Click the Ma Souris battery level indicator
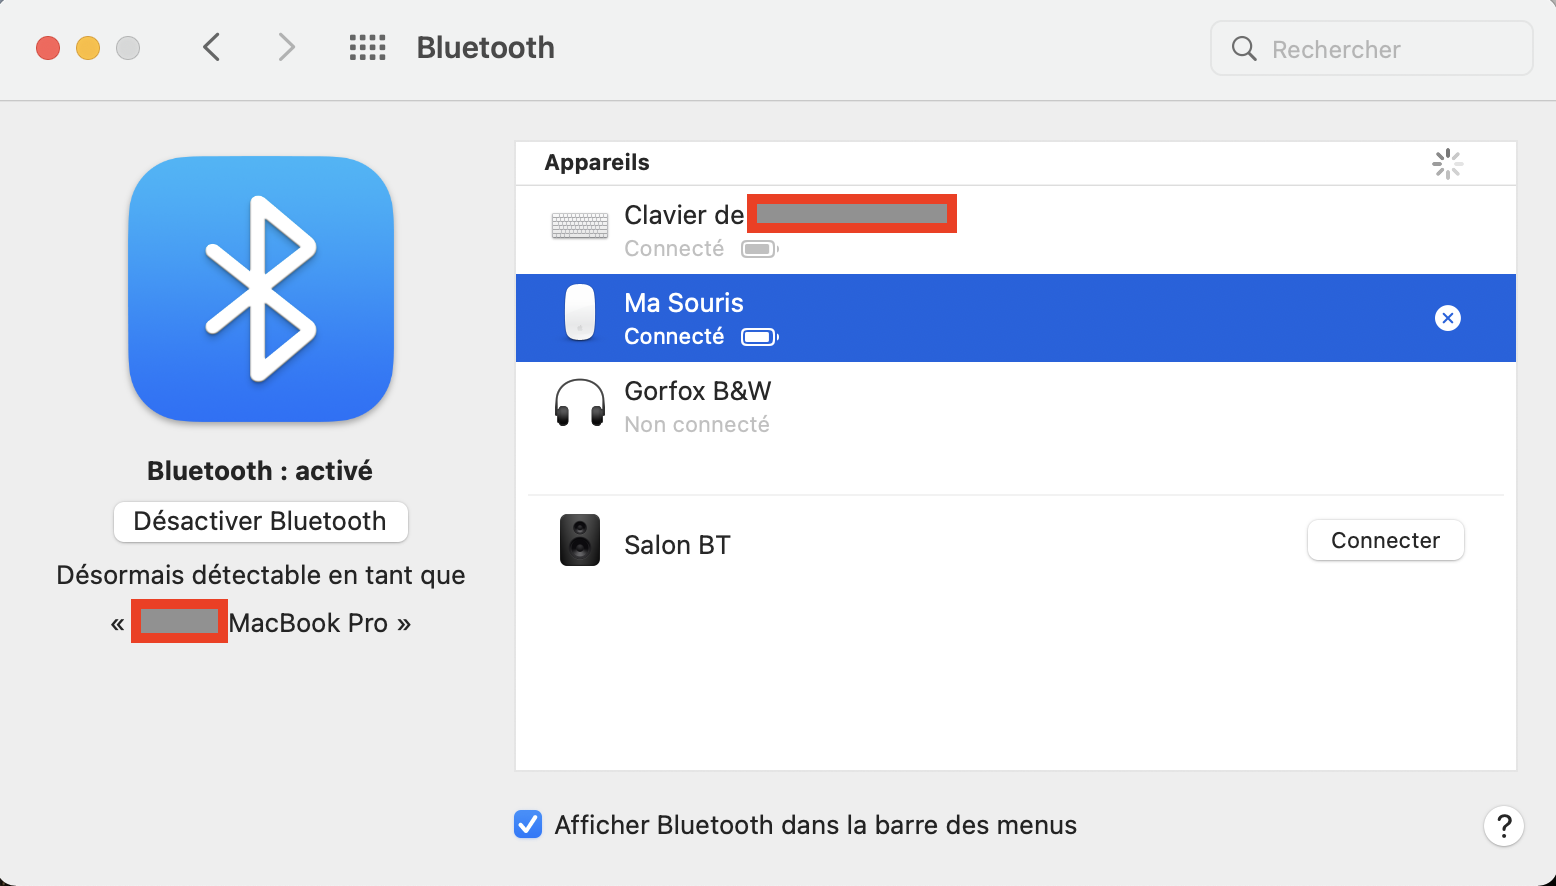The width and height of the screenshot is (1556, 886). [x=759, y=337]
